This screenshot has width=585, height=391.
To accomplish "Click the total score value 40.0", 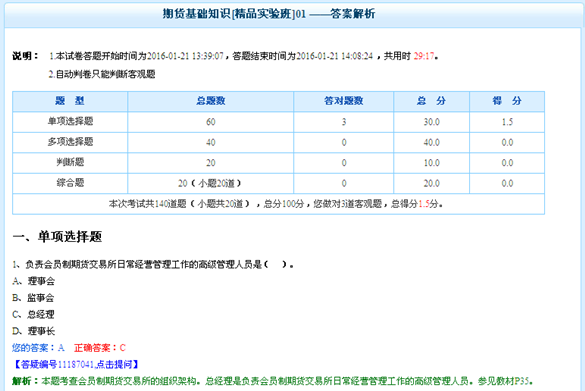I will click(432, 143).
